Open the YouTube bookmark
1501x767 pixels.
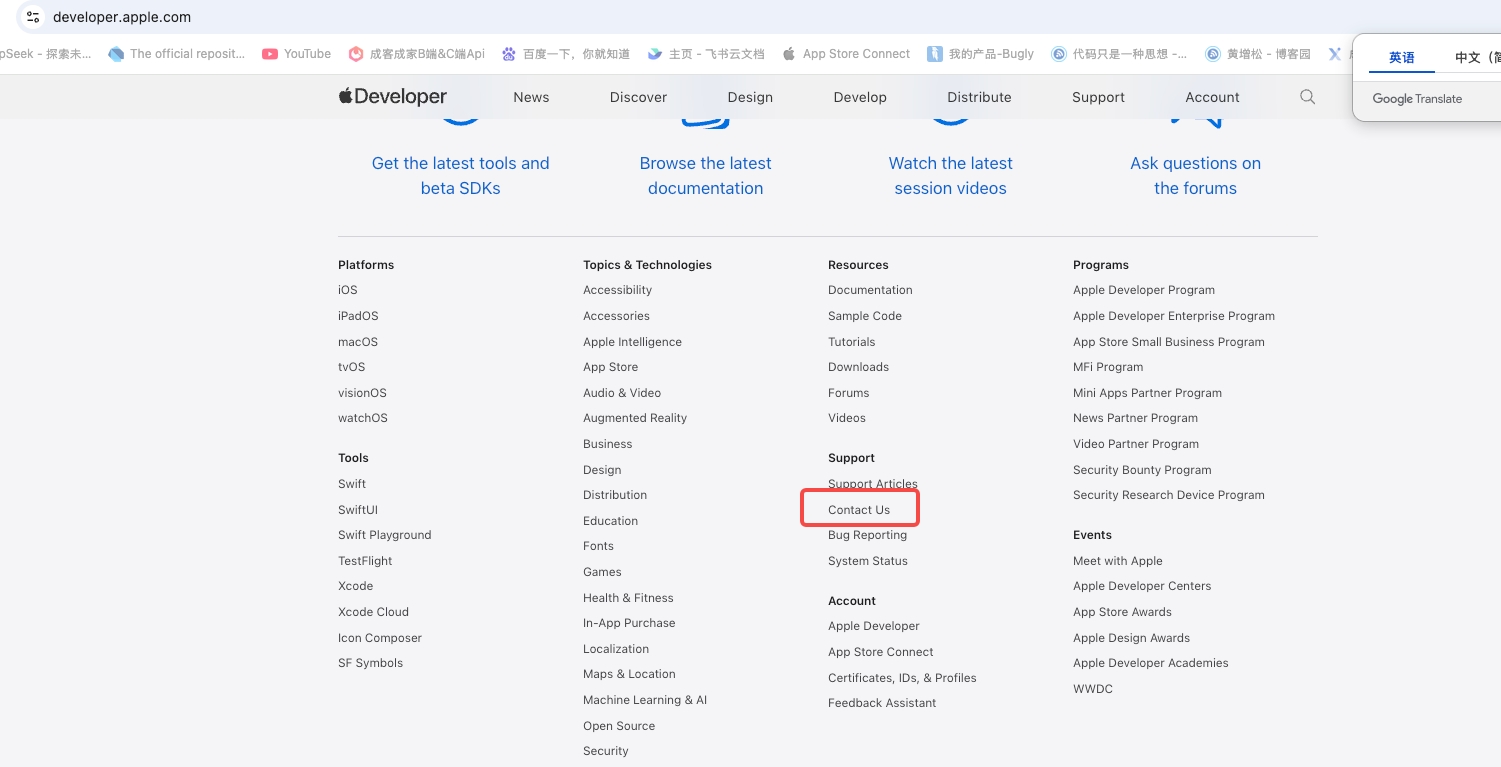(296, 54)
